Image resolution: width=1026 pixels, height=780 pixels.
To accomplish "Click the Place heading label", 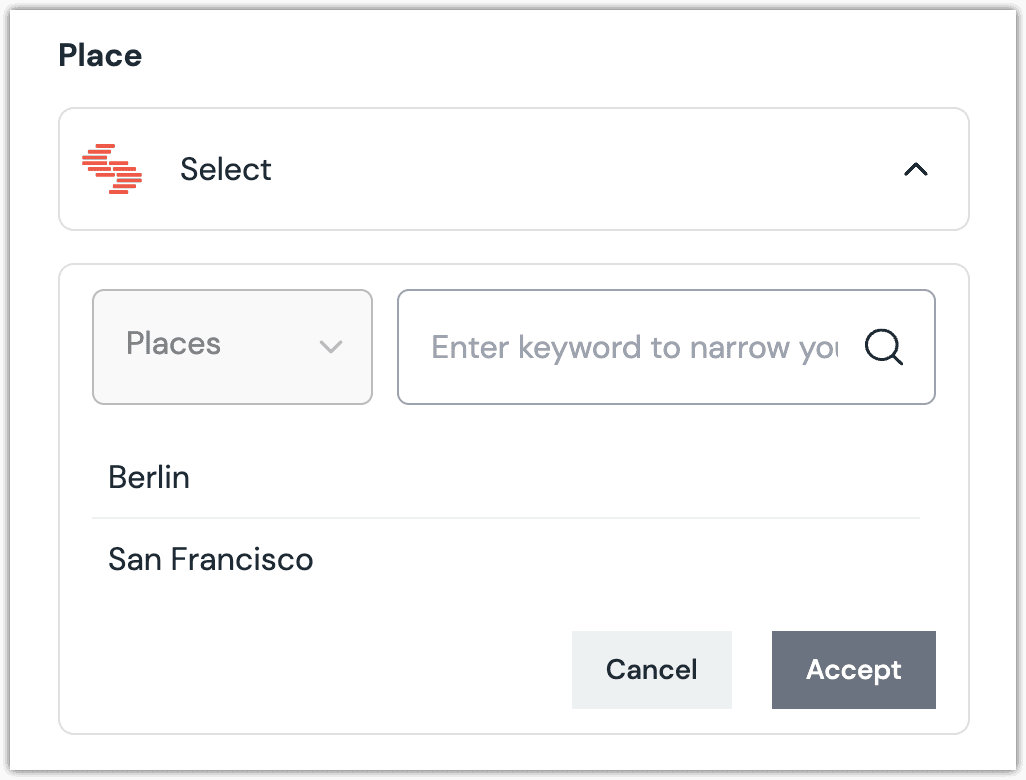I will click(100, 55).
